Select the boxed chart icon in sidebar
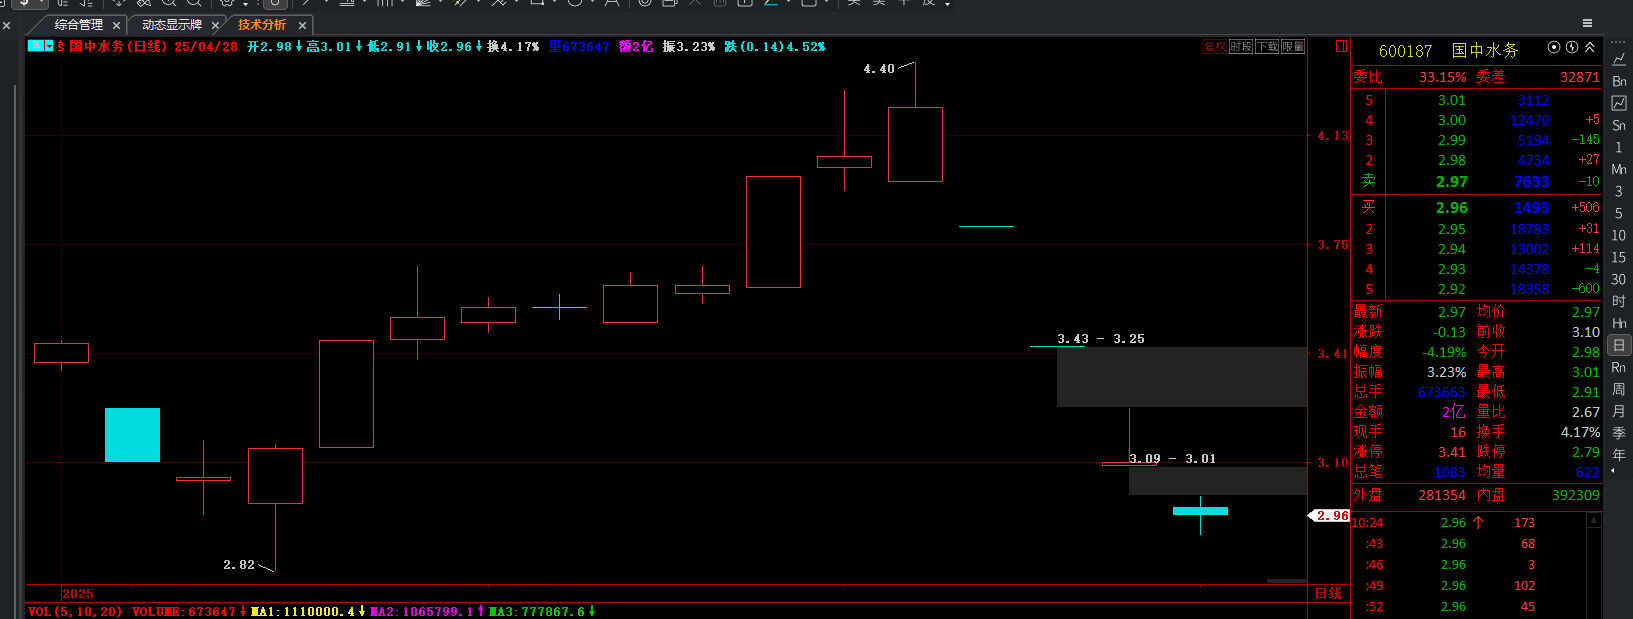The width and height of the screenshot is (1633, 619). coord(1619,103)
